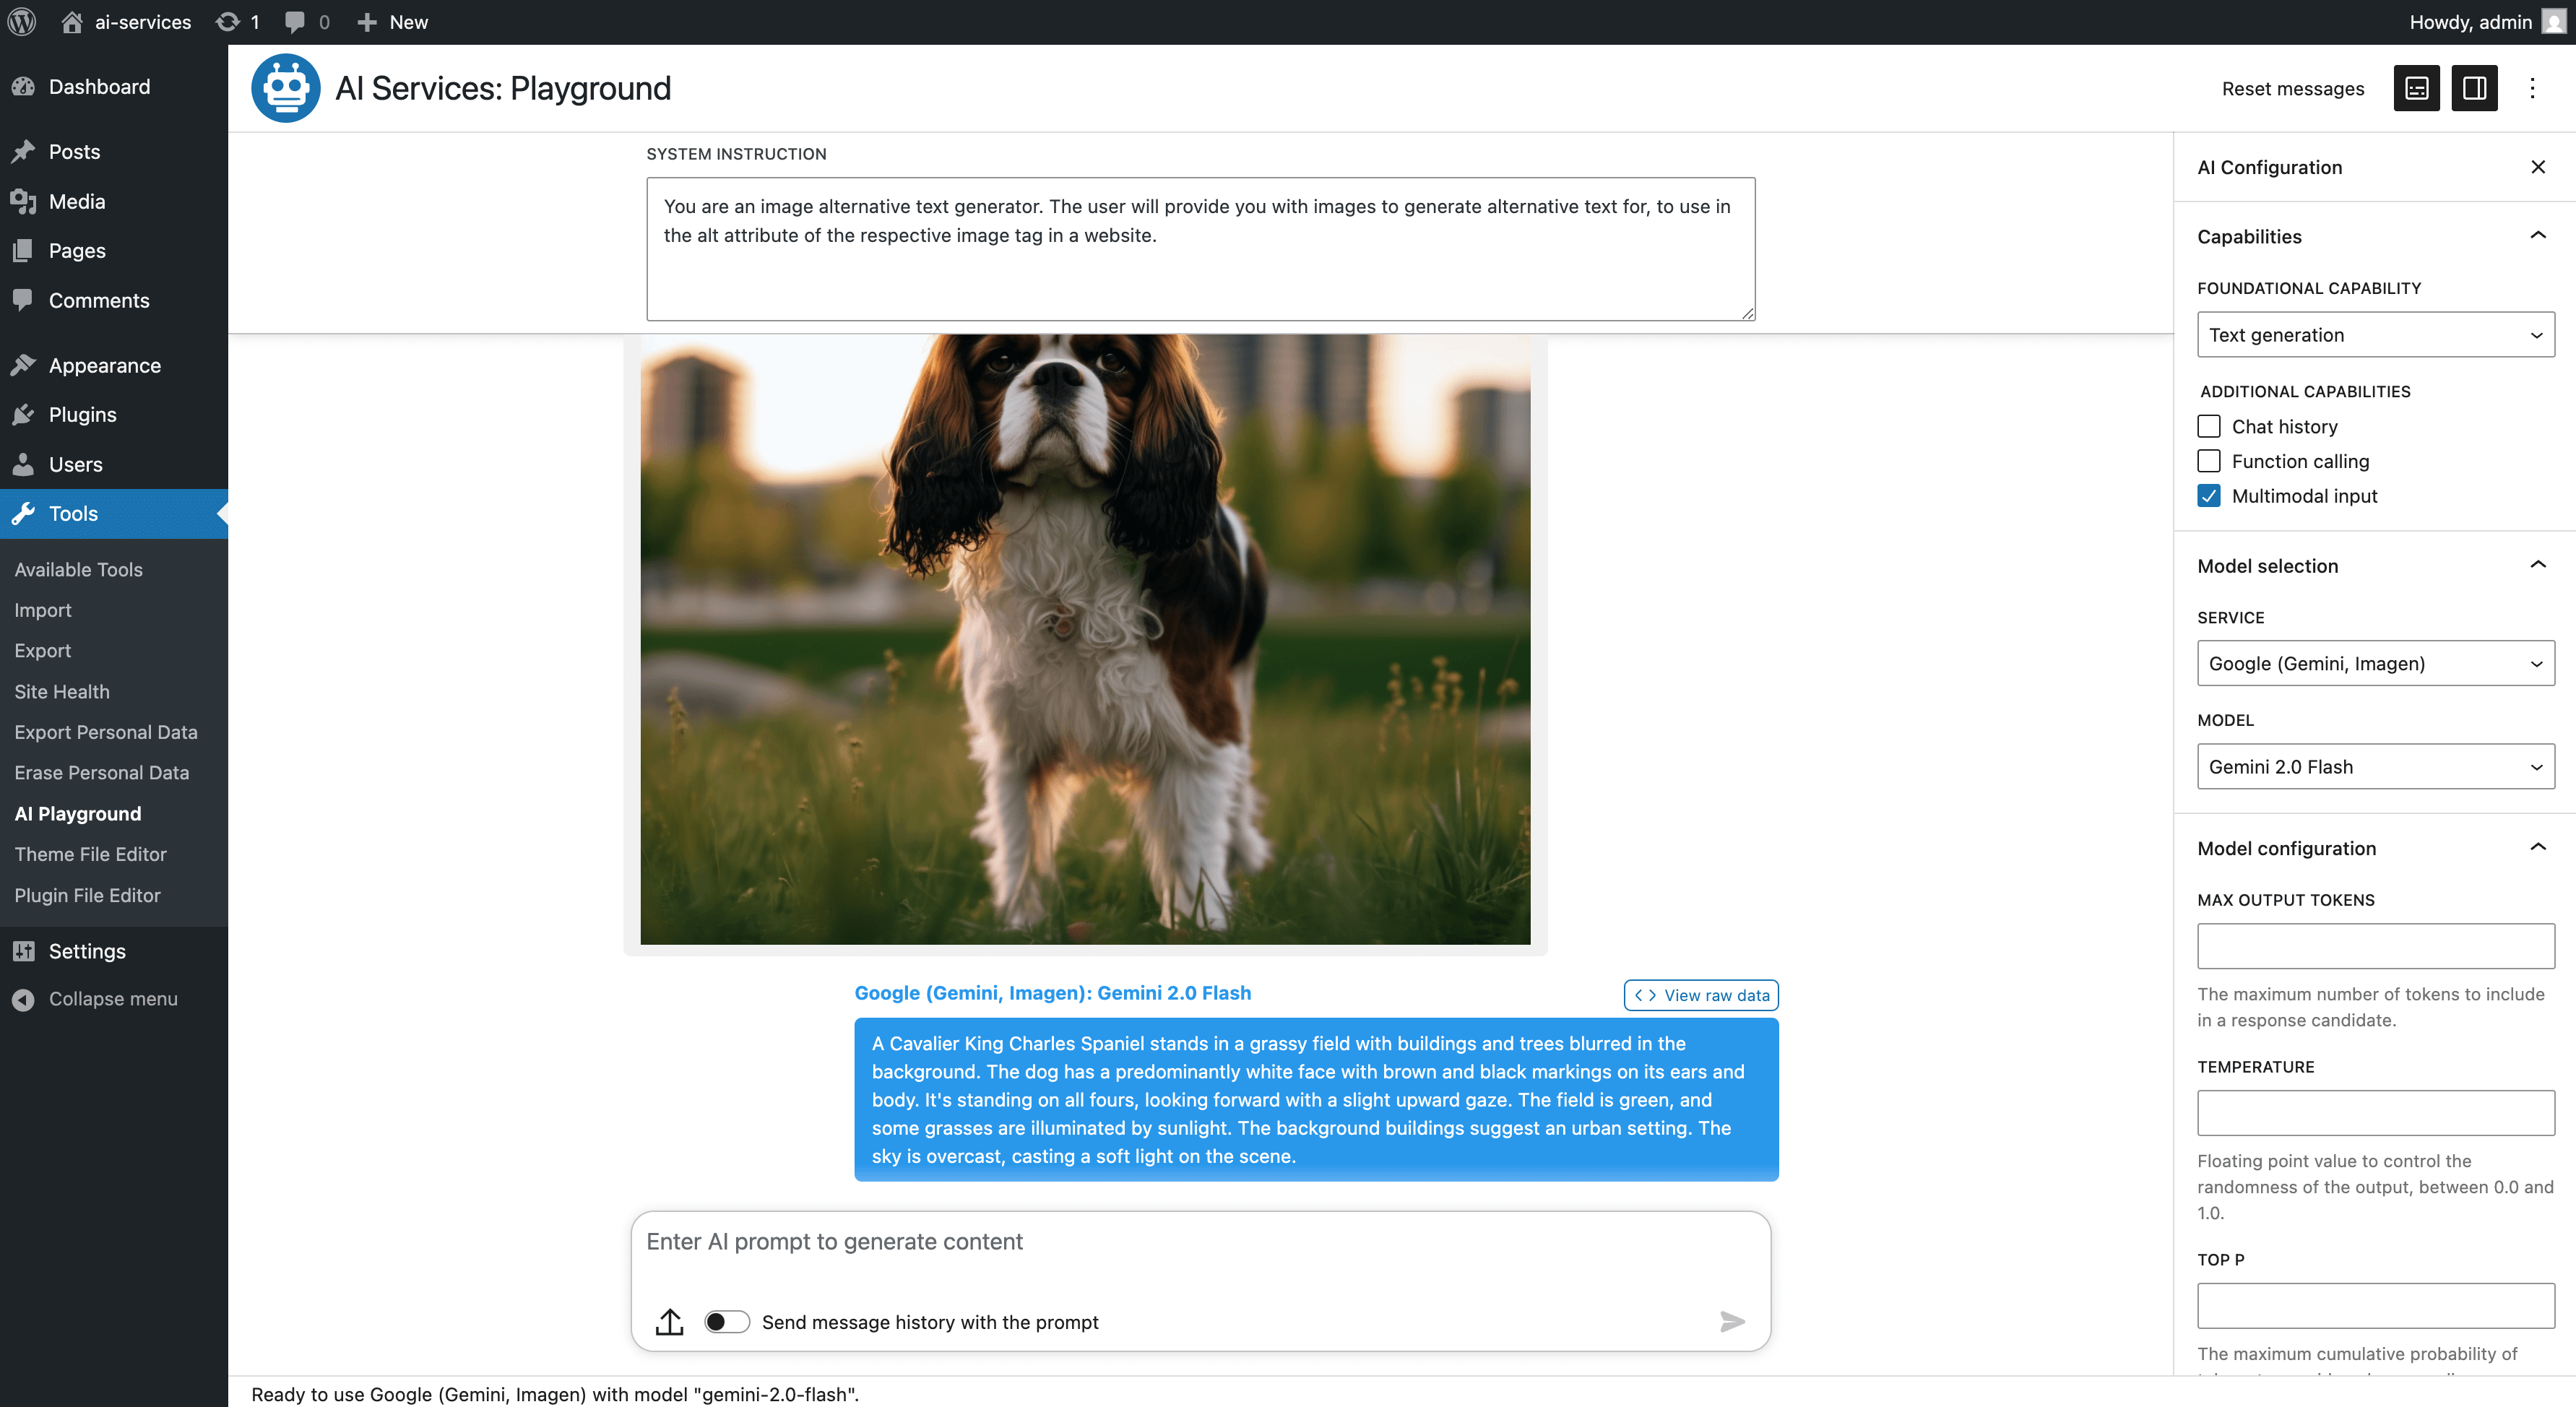
Task: Open the comments bubble in the admin bar
Action: [x=294, y=21]
